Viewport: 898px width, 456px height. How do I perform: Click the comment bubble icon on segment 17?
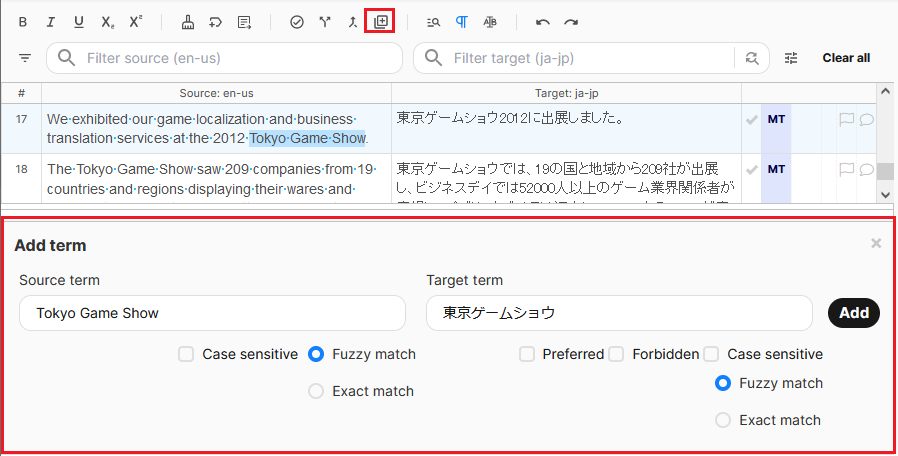point(866,120)
